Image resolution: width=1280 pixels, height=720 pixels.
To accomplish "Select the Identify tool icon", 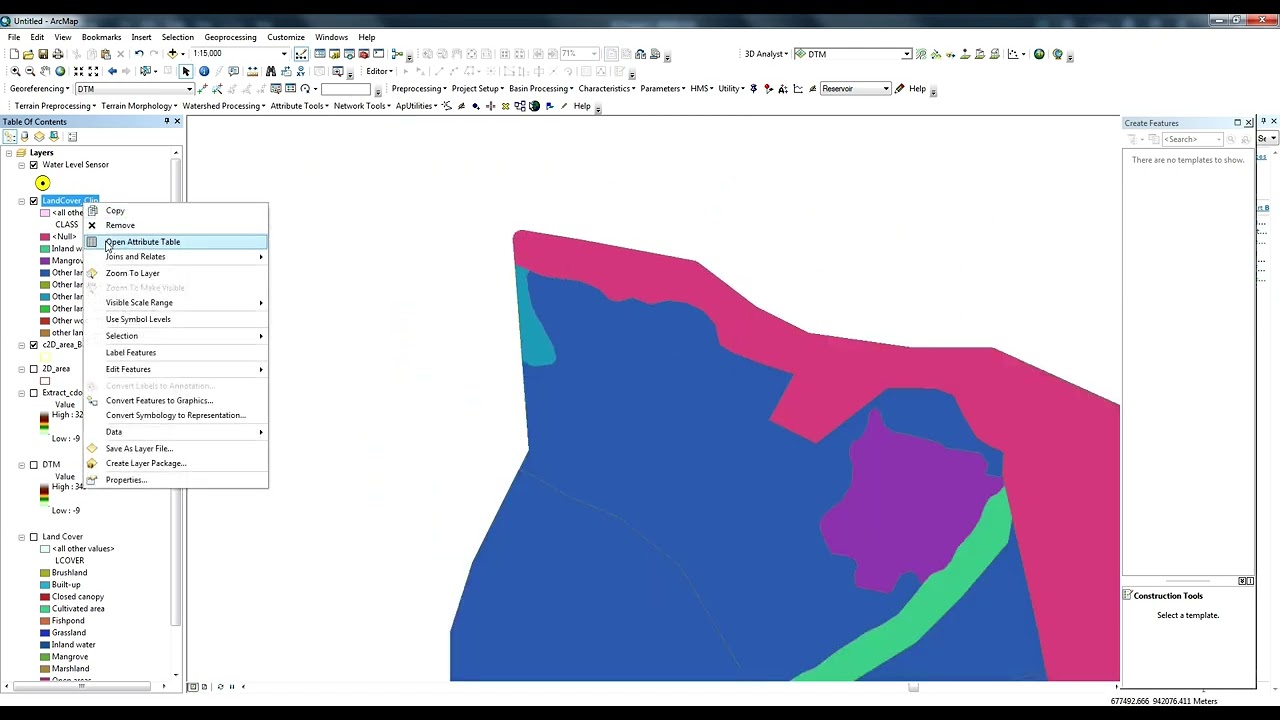I will (x=204, y=71).
